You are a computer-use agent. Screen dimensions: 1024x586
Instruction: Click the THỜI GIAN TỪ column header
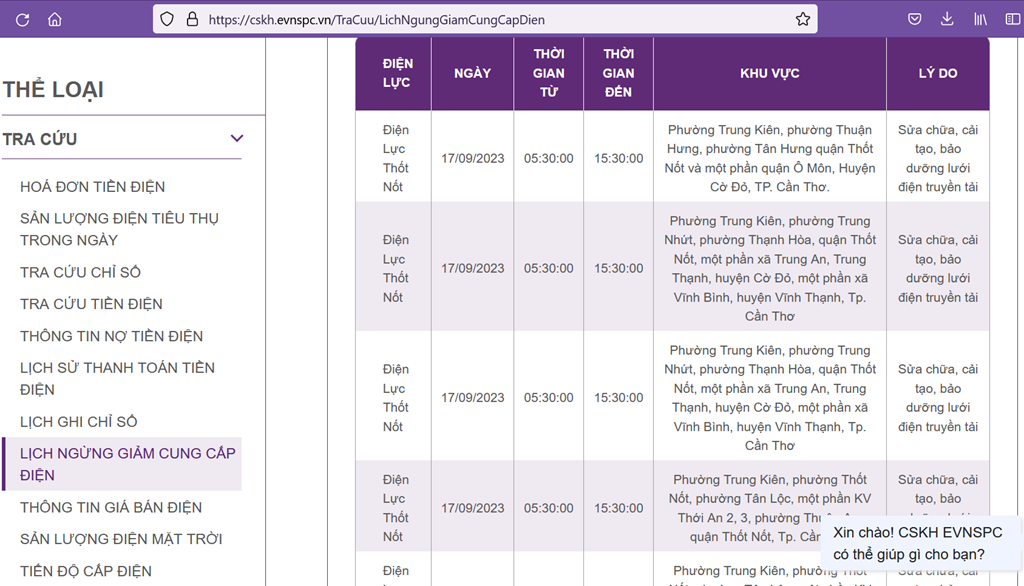coord(549,73)
